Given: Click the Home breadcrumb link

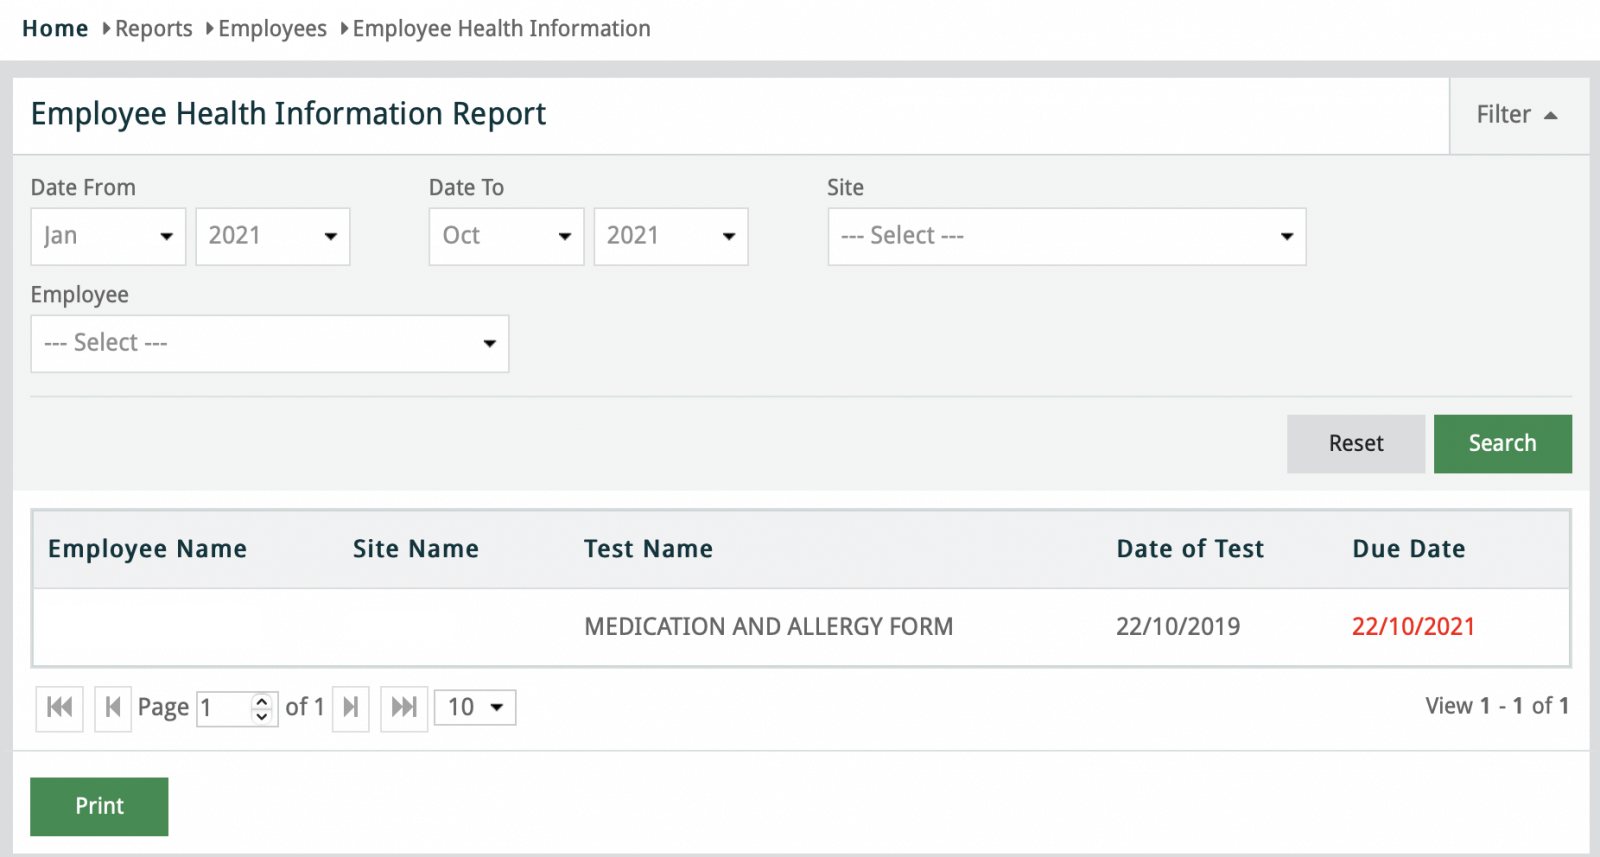Looking at the screenshot, I should point(55,29).
